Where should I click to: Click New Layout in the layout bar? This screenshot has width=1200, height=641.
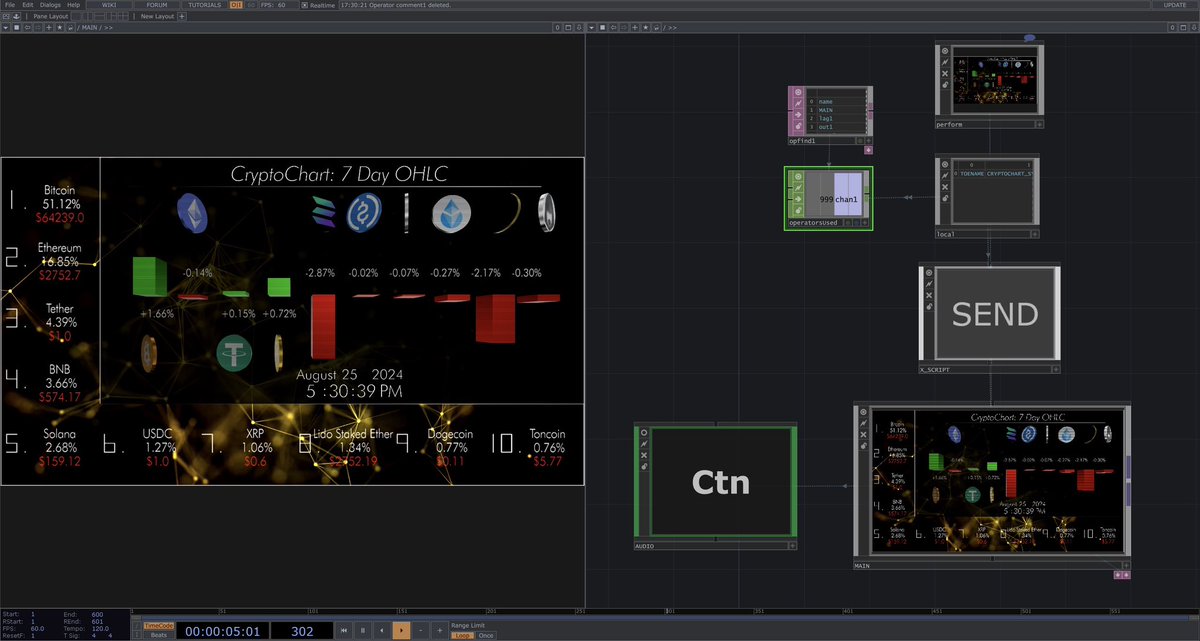157,16
